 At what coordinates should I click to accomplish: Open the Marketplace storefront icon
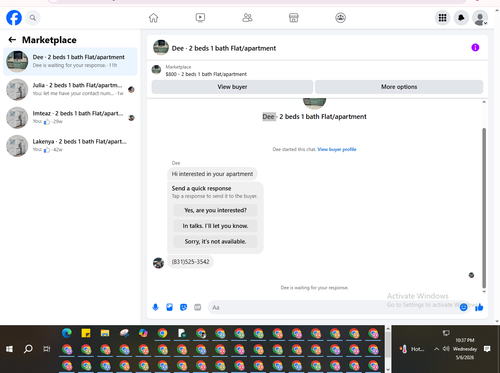(x=294, y=18)
